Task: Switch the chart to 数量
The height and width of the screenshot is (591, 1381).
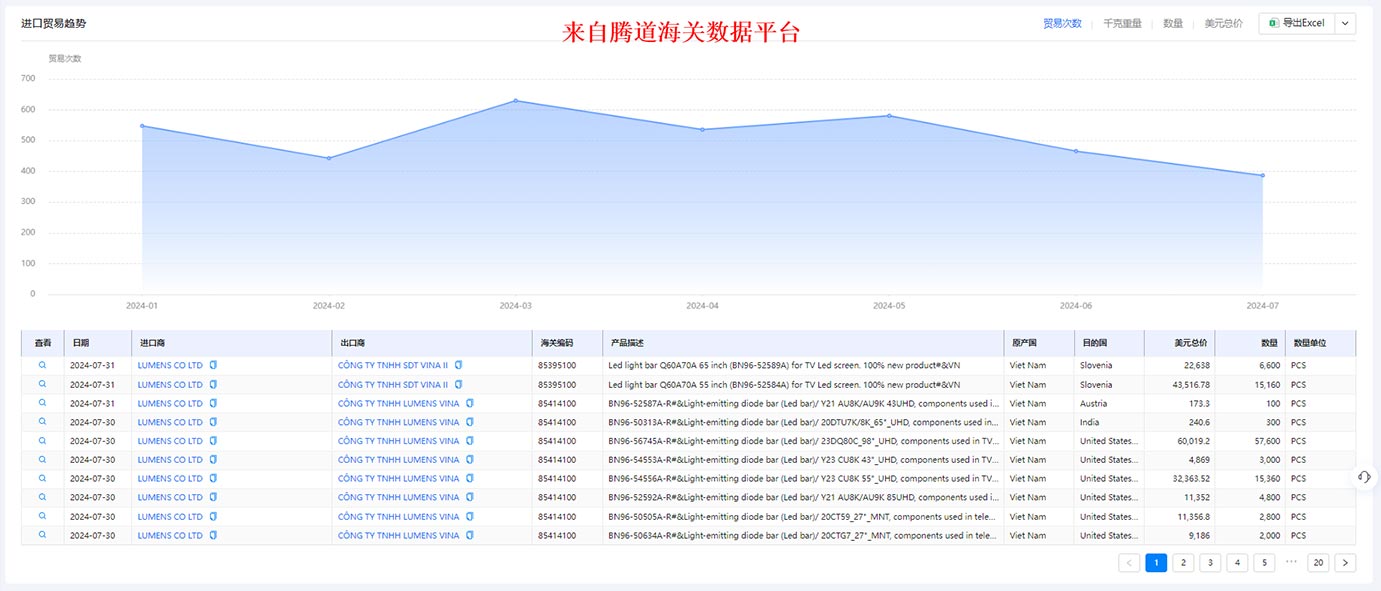Action: tap(1173, 23)
